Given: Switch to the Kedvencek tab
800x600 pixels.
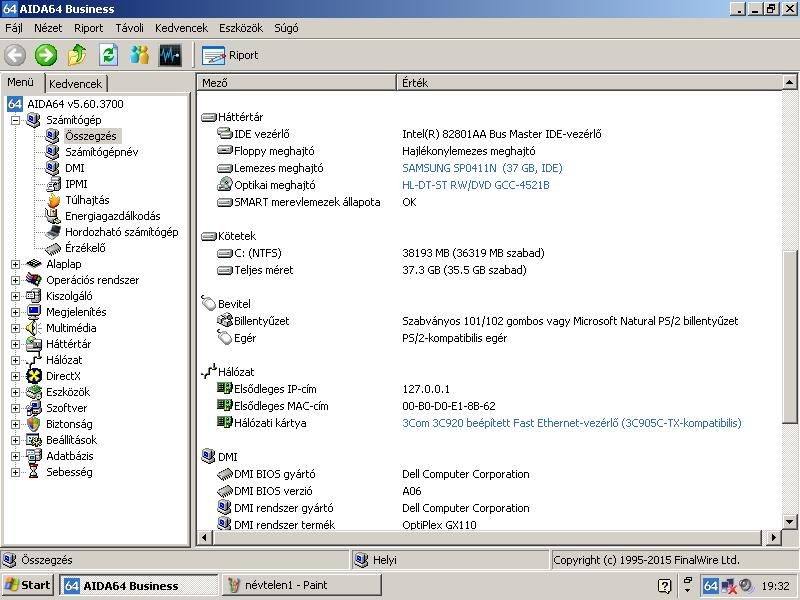Looking at the screenshot, I should [76, 84].
